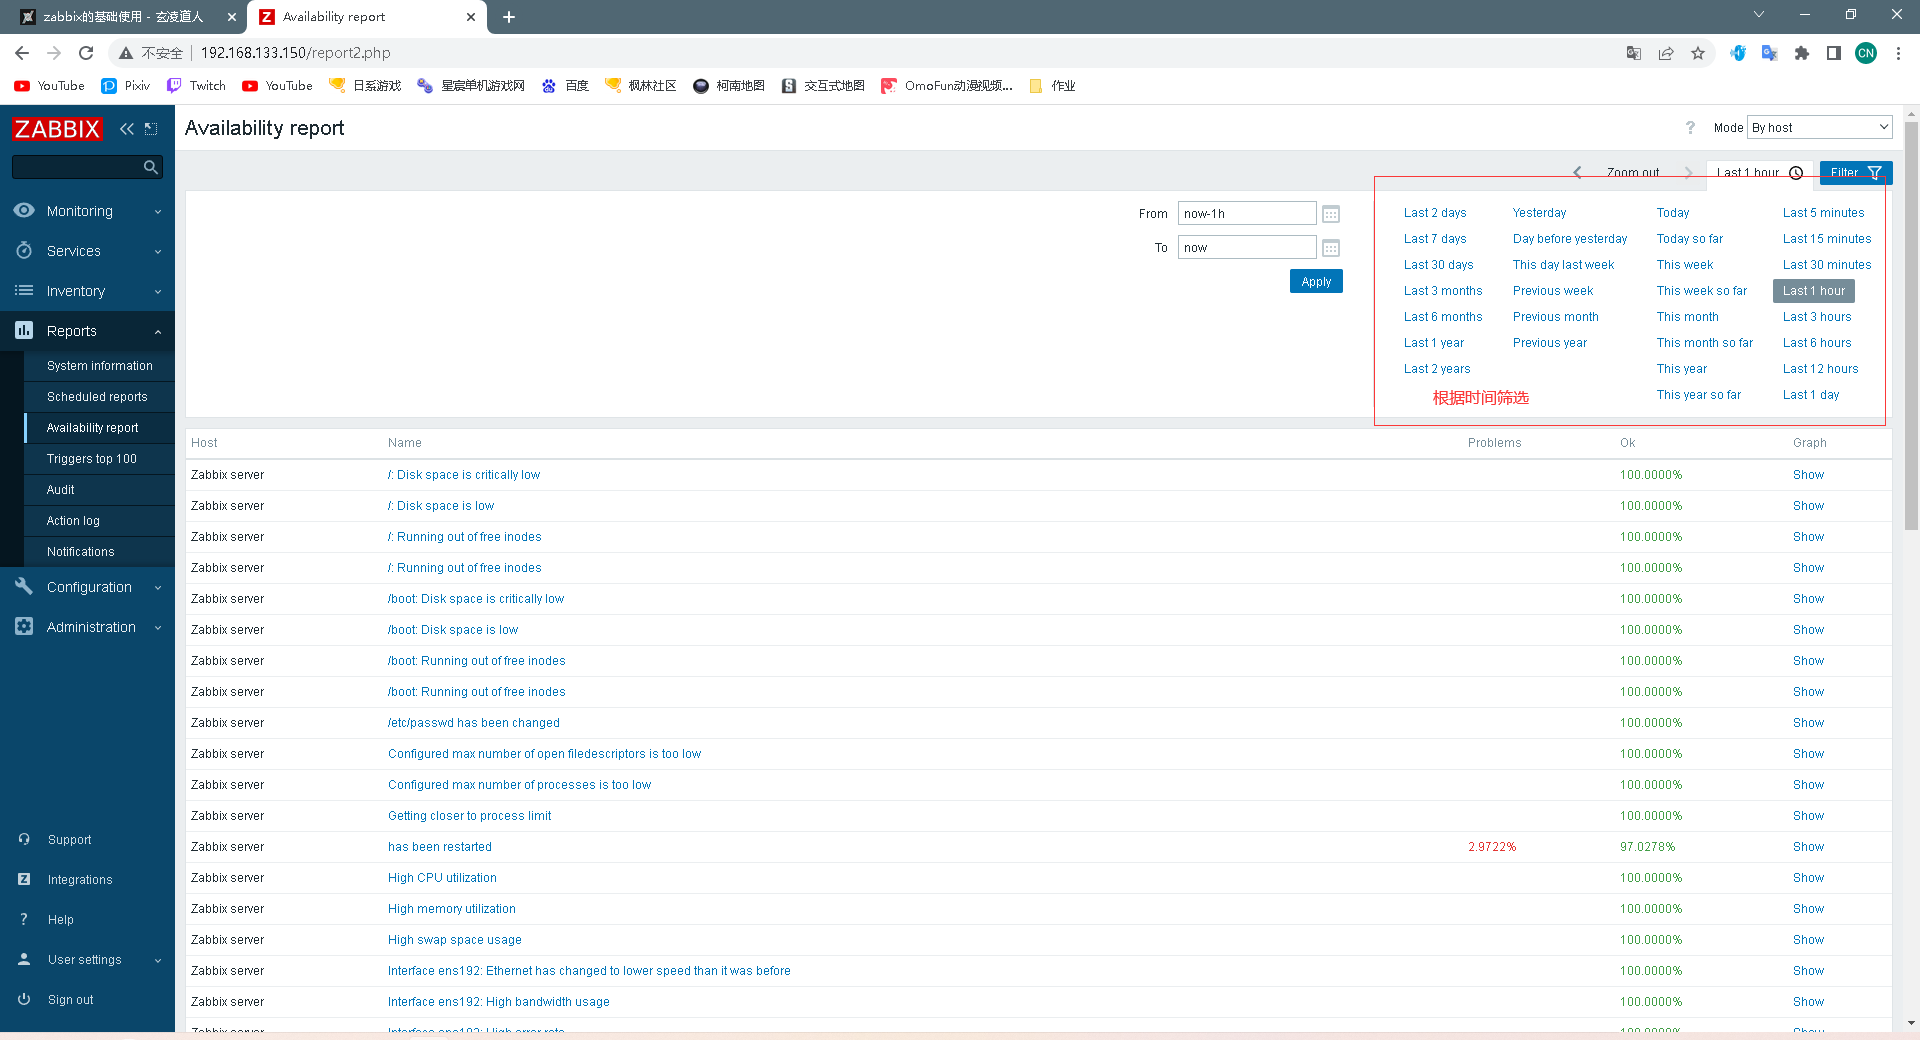This screenshot has width=1920, height=1040.
Task: Open the browser tab search chevron
Action: 1759,15
